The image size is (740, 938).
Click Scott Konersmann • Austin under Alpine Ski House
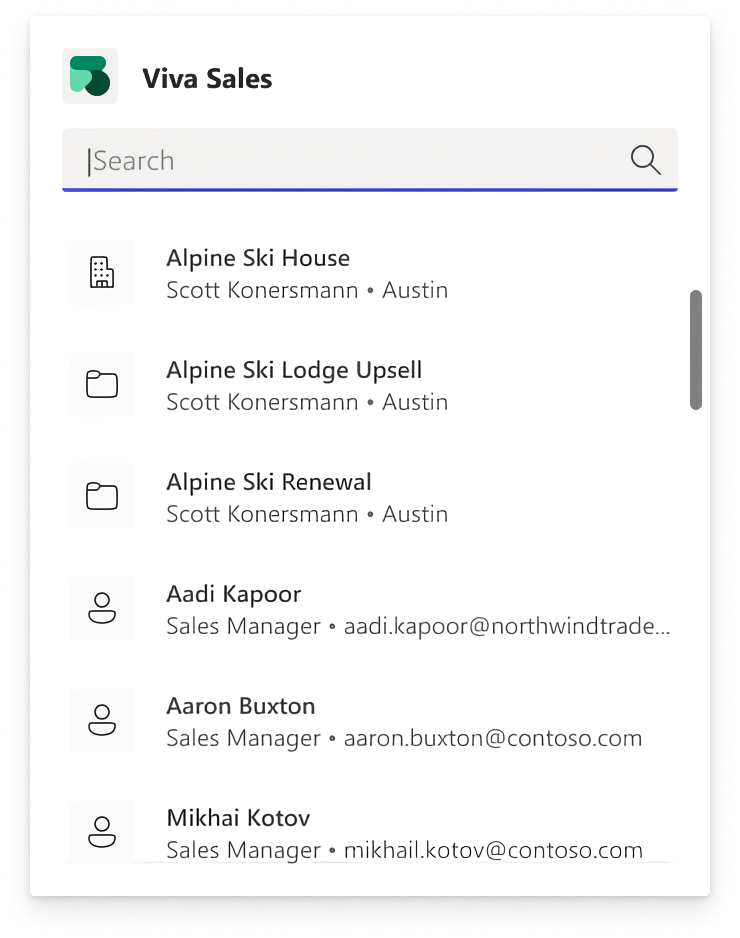(307, 290)
